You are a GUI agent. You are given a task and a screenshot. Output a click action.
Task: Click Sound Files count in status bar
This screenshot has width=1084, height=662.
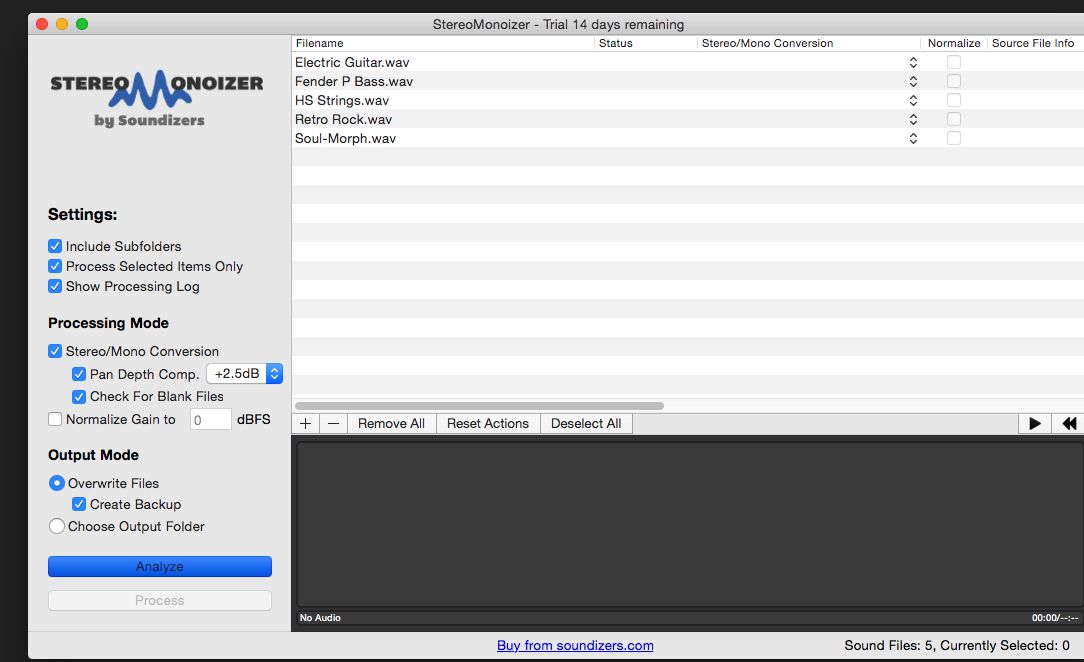click(957, 645)
